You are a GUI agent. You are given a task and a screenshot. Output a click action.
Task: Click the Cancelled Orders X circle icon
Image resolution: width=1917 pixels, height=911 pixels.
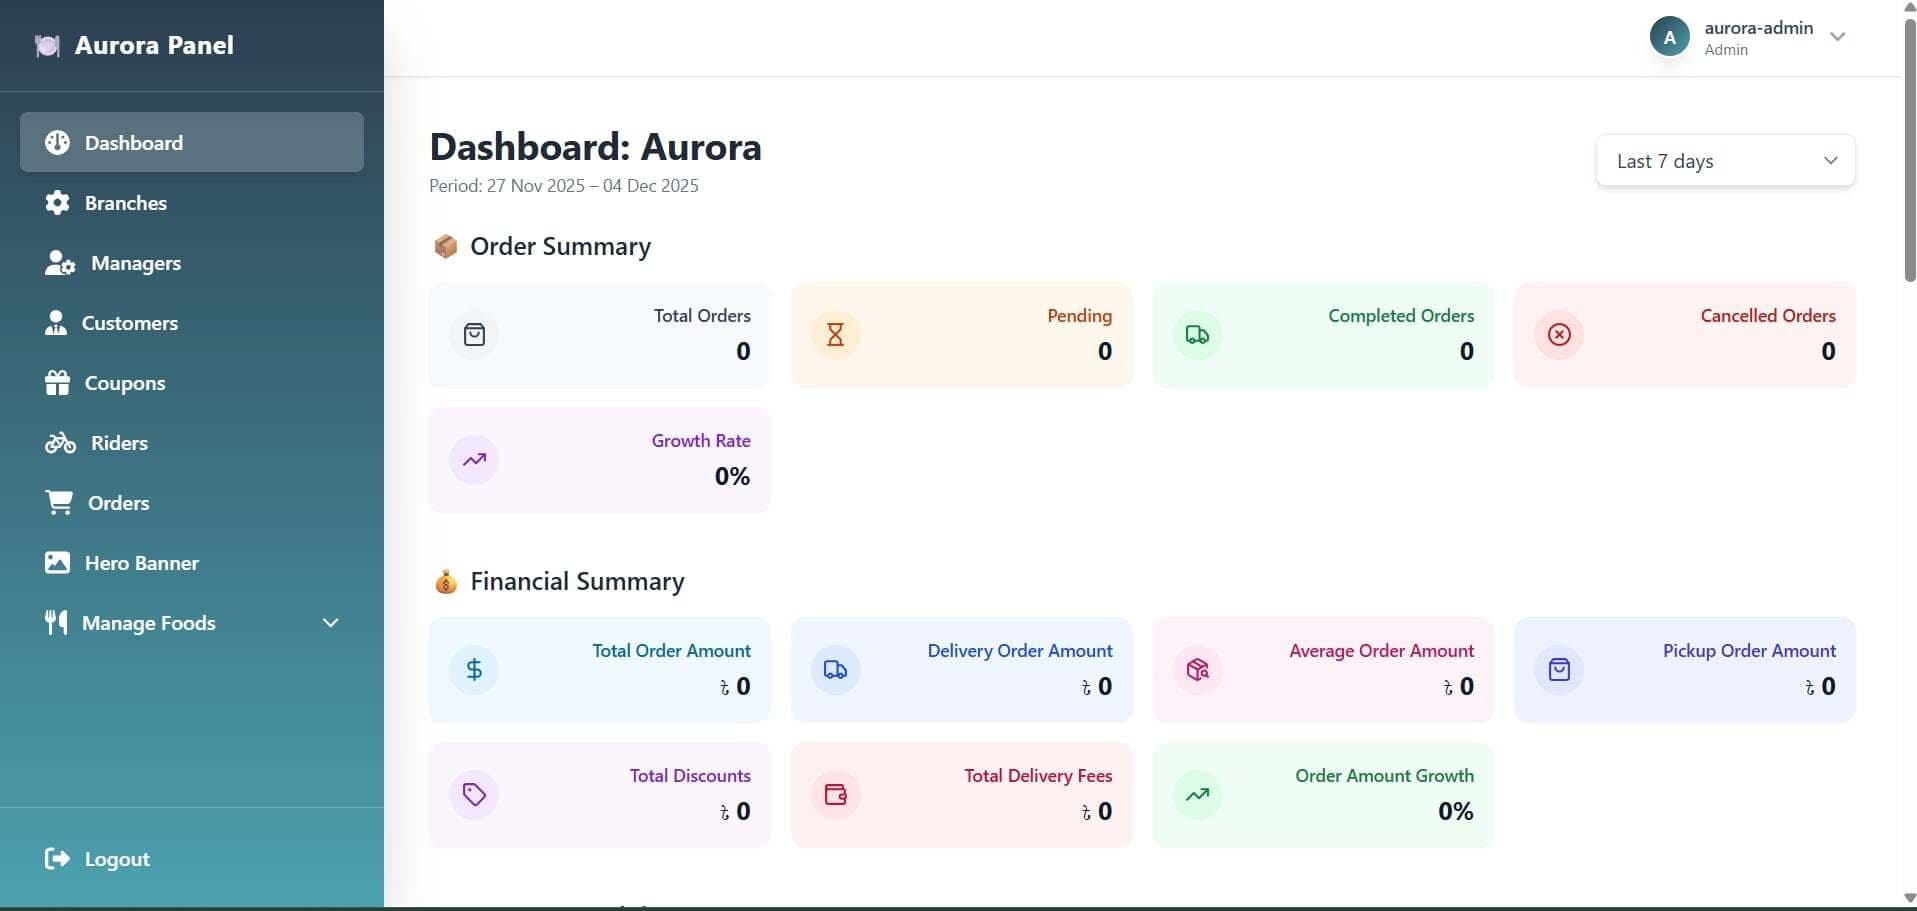(1559, 335)
